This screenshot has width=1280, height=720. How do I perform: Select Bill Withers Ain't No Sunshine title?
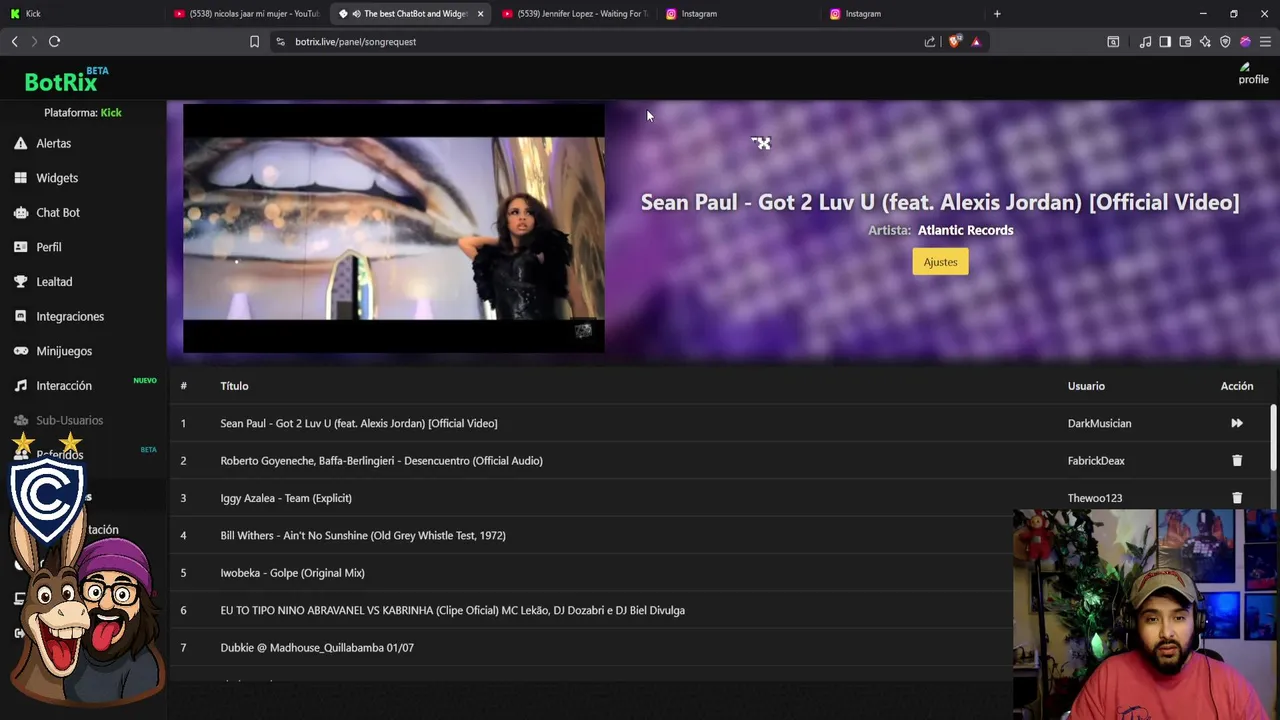click(363, 536)
